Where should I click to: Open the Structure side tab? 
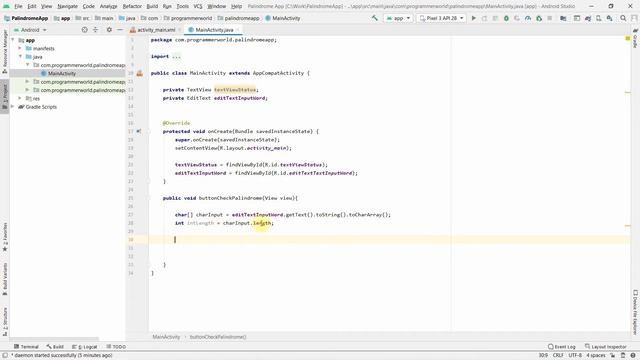(4, 322)
